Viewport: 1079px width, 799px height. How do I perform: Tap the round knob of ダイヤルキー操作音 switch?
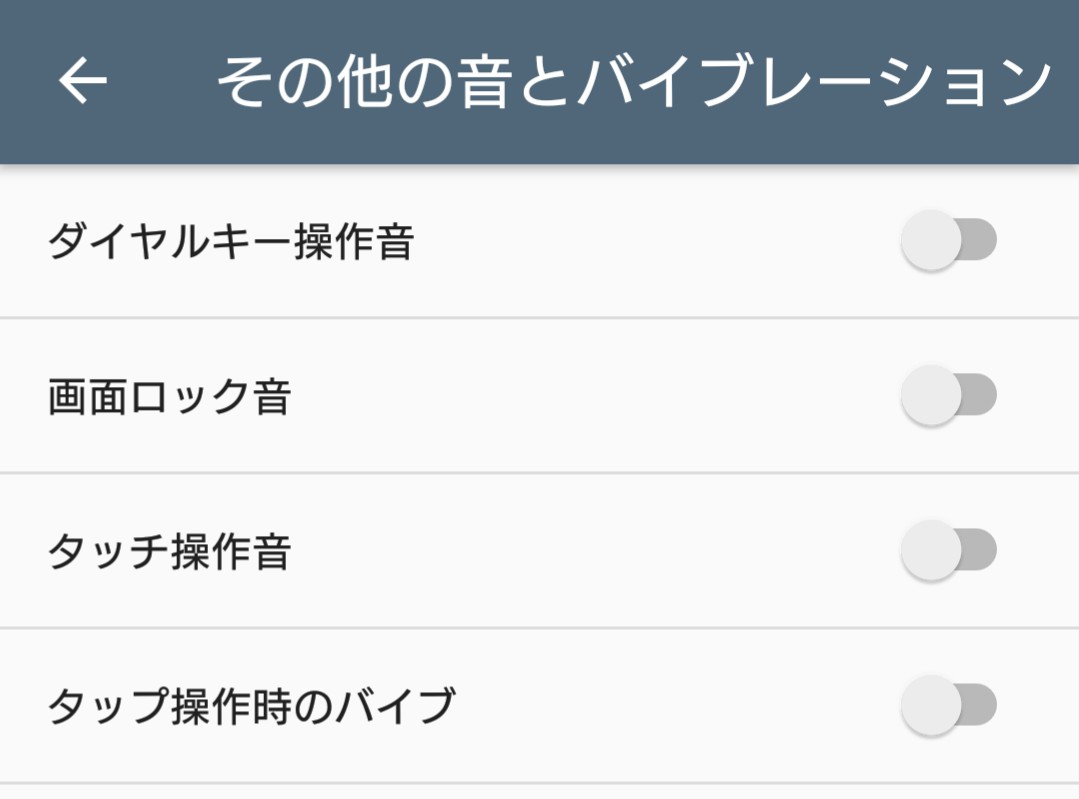[931, 240]
